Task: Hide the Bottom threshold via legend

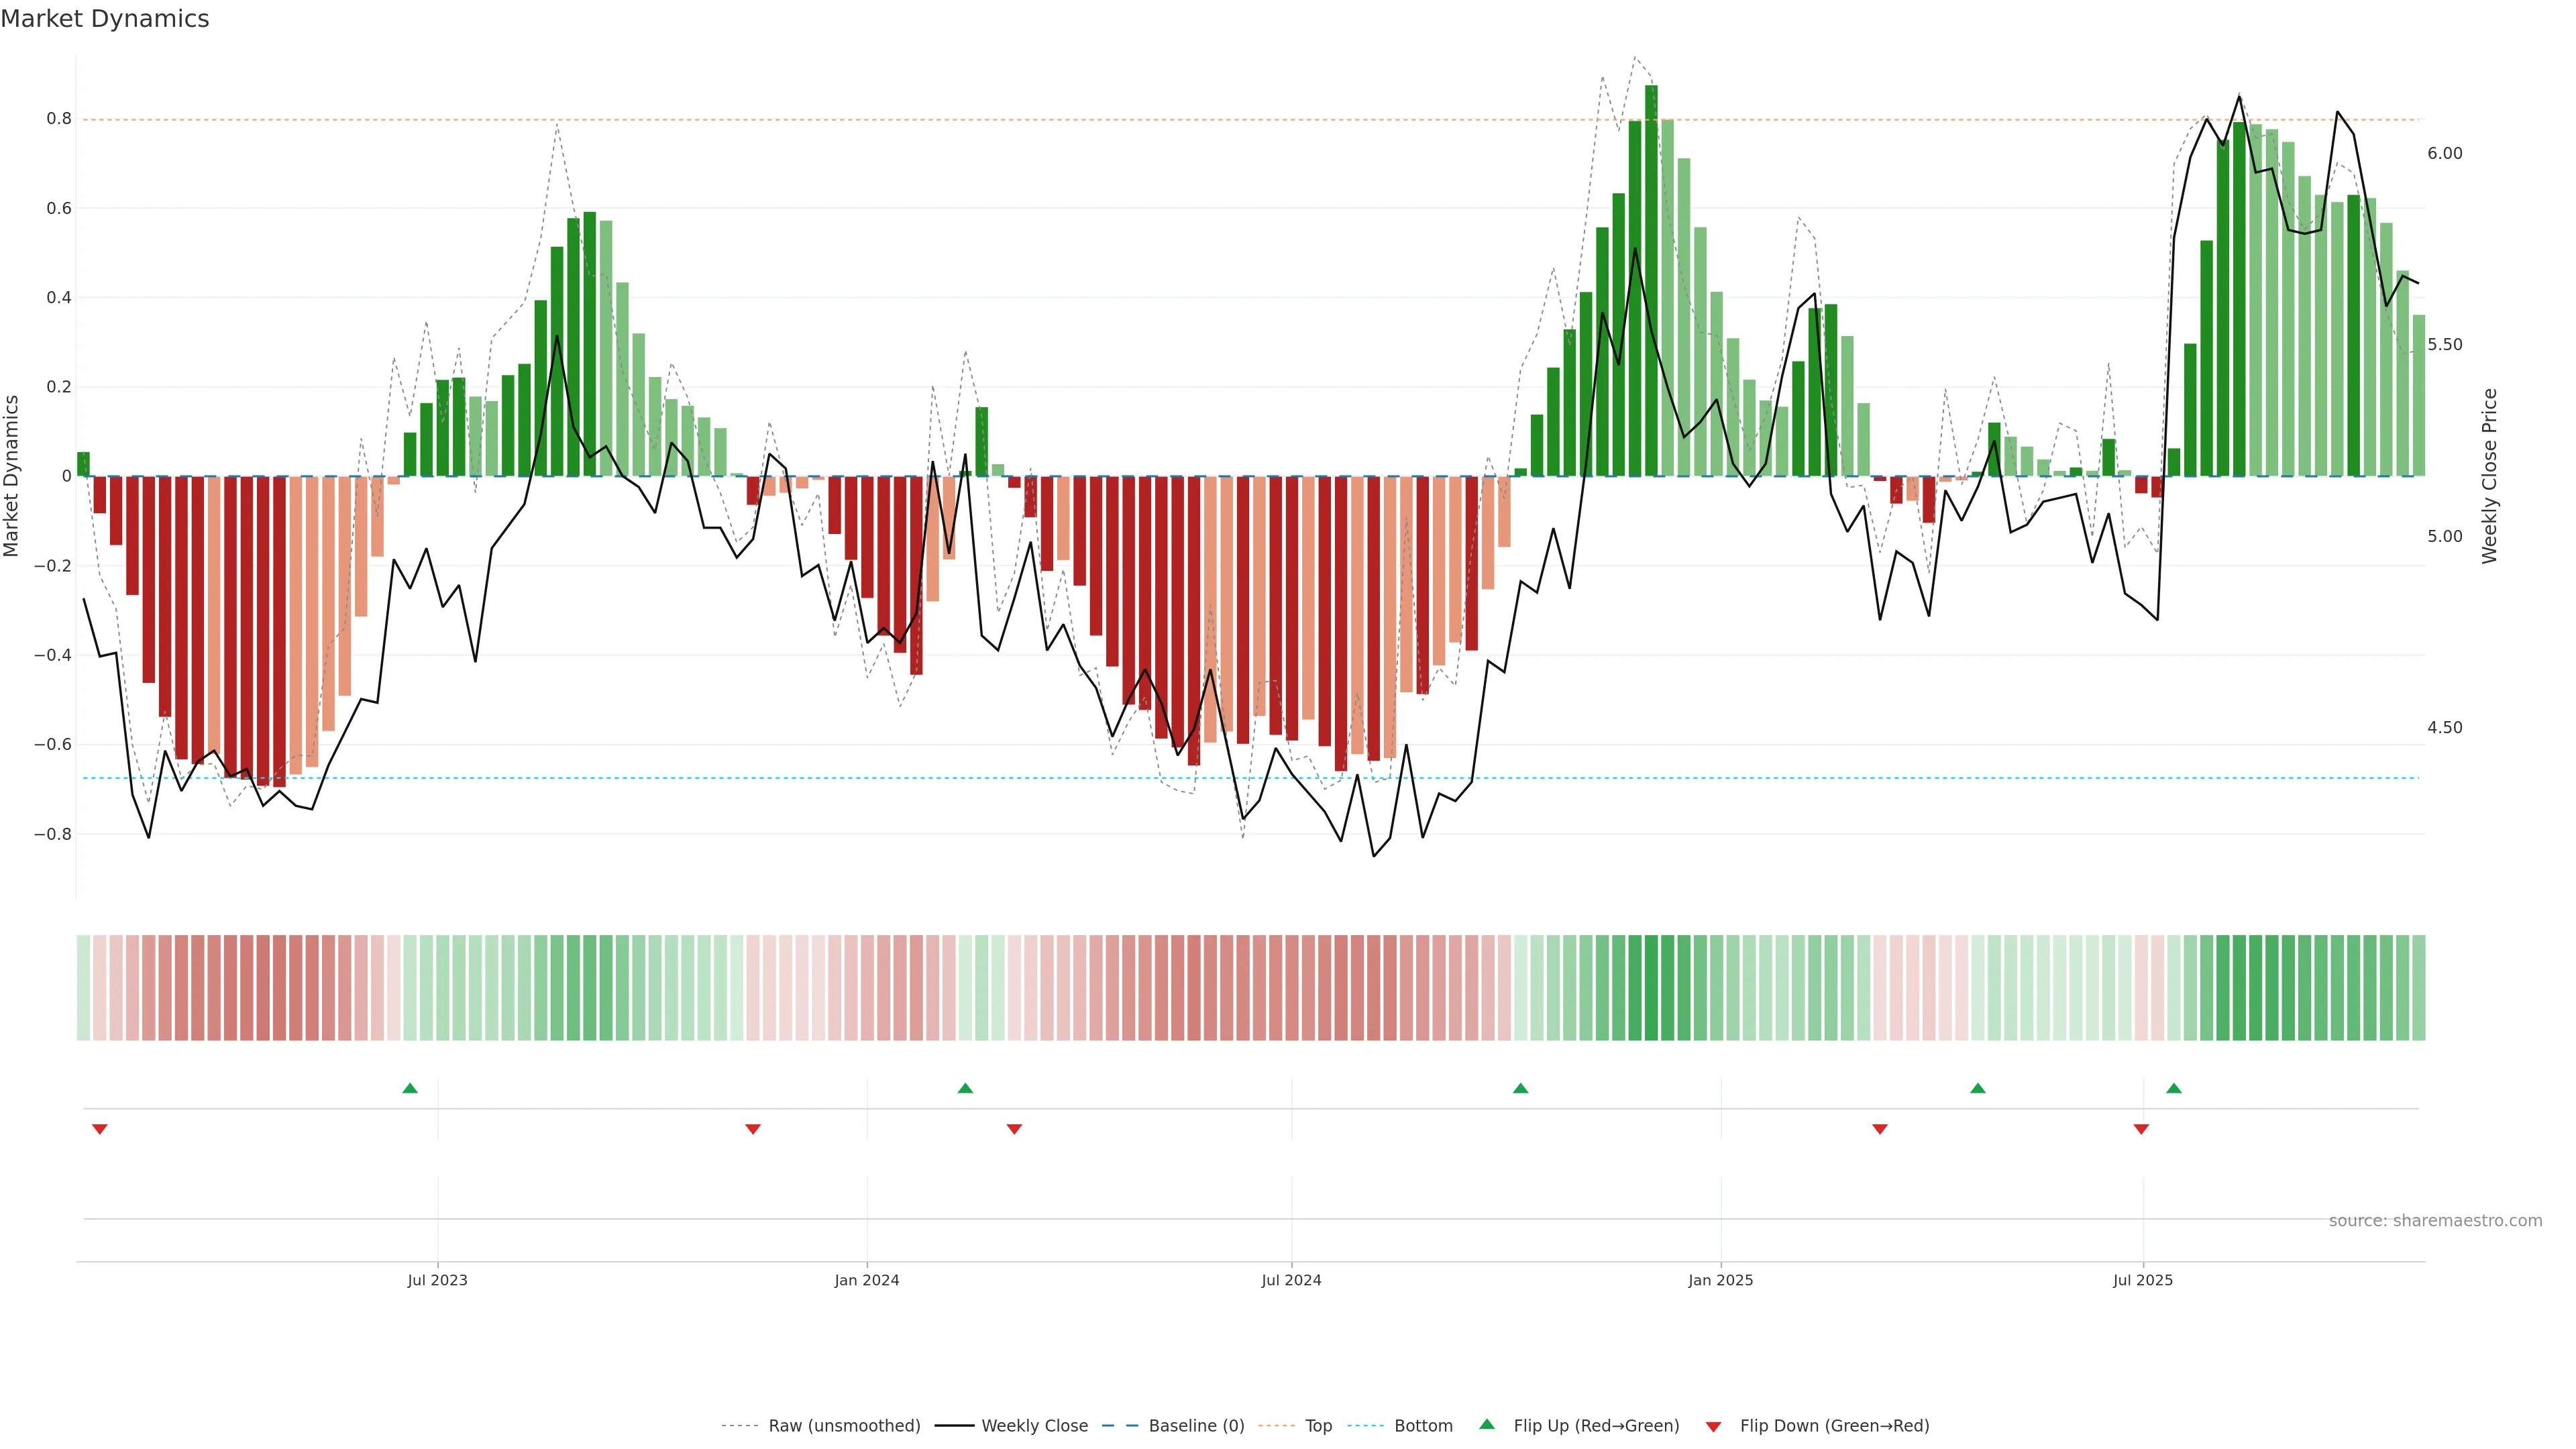Action: [x=1423, y=1426]
